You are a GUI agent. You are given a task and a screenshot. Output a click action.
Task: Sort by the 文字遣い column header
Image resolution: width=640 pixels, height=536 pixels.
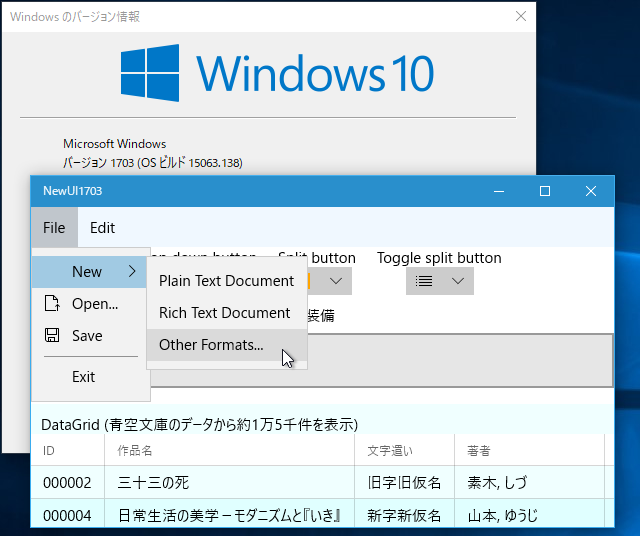pyautogui.click(x=404, y=450)
